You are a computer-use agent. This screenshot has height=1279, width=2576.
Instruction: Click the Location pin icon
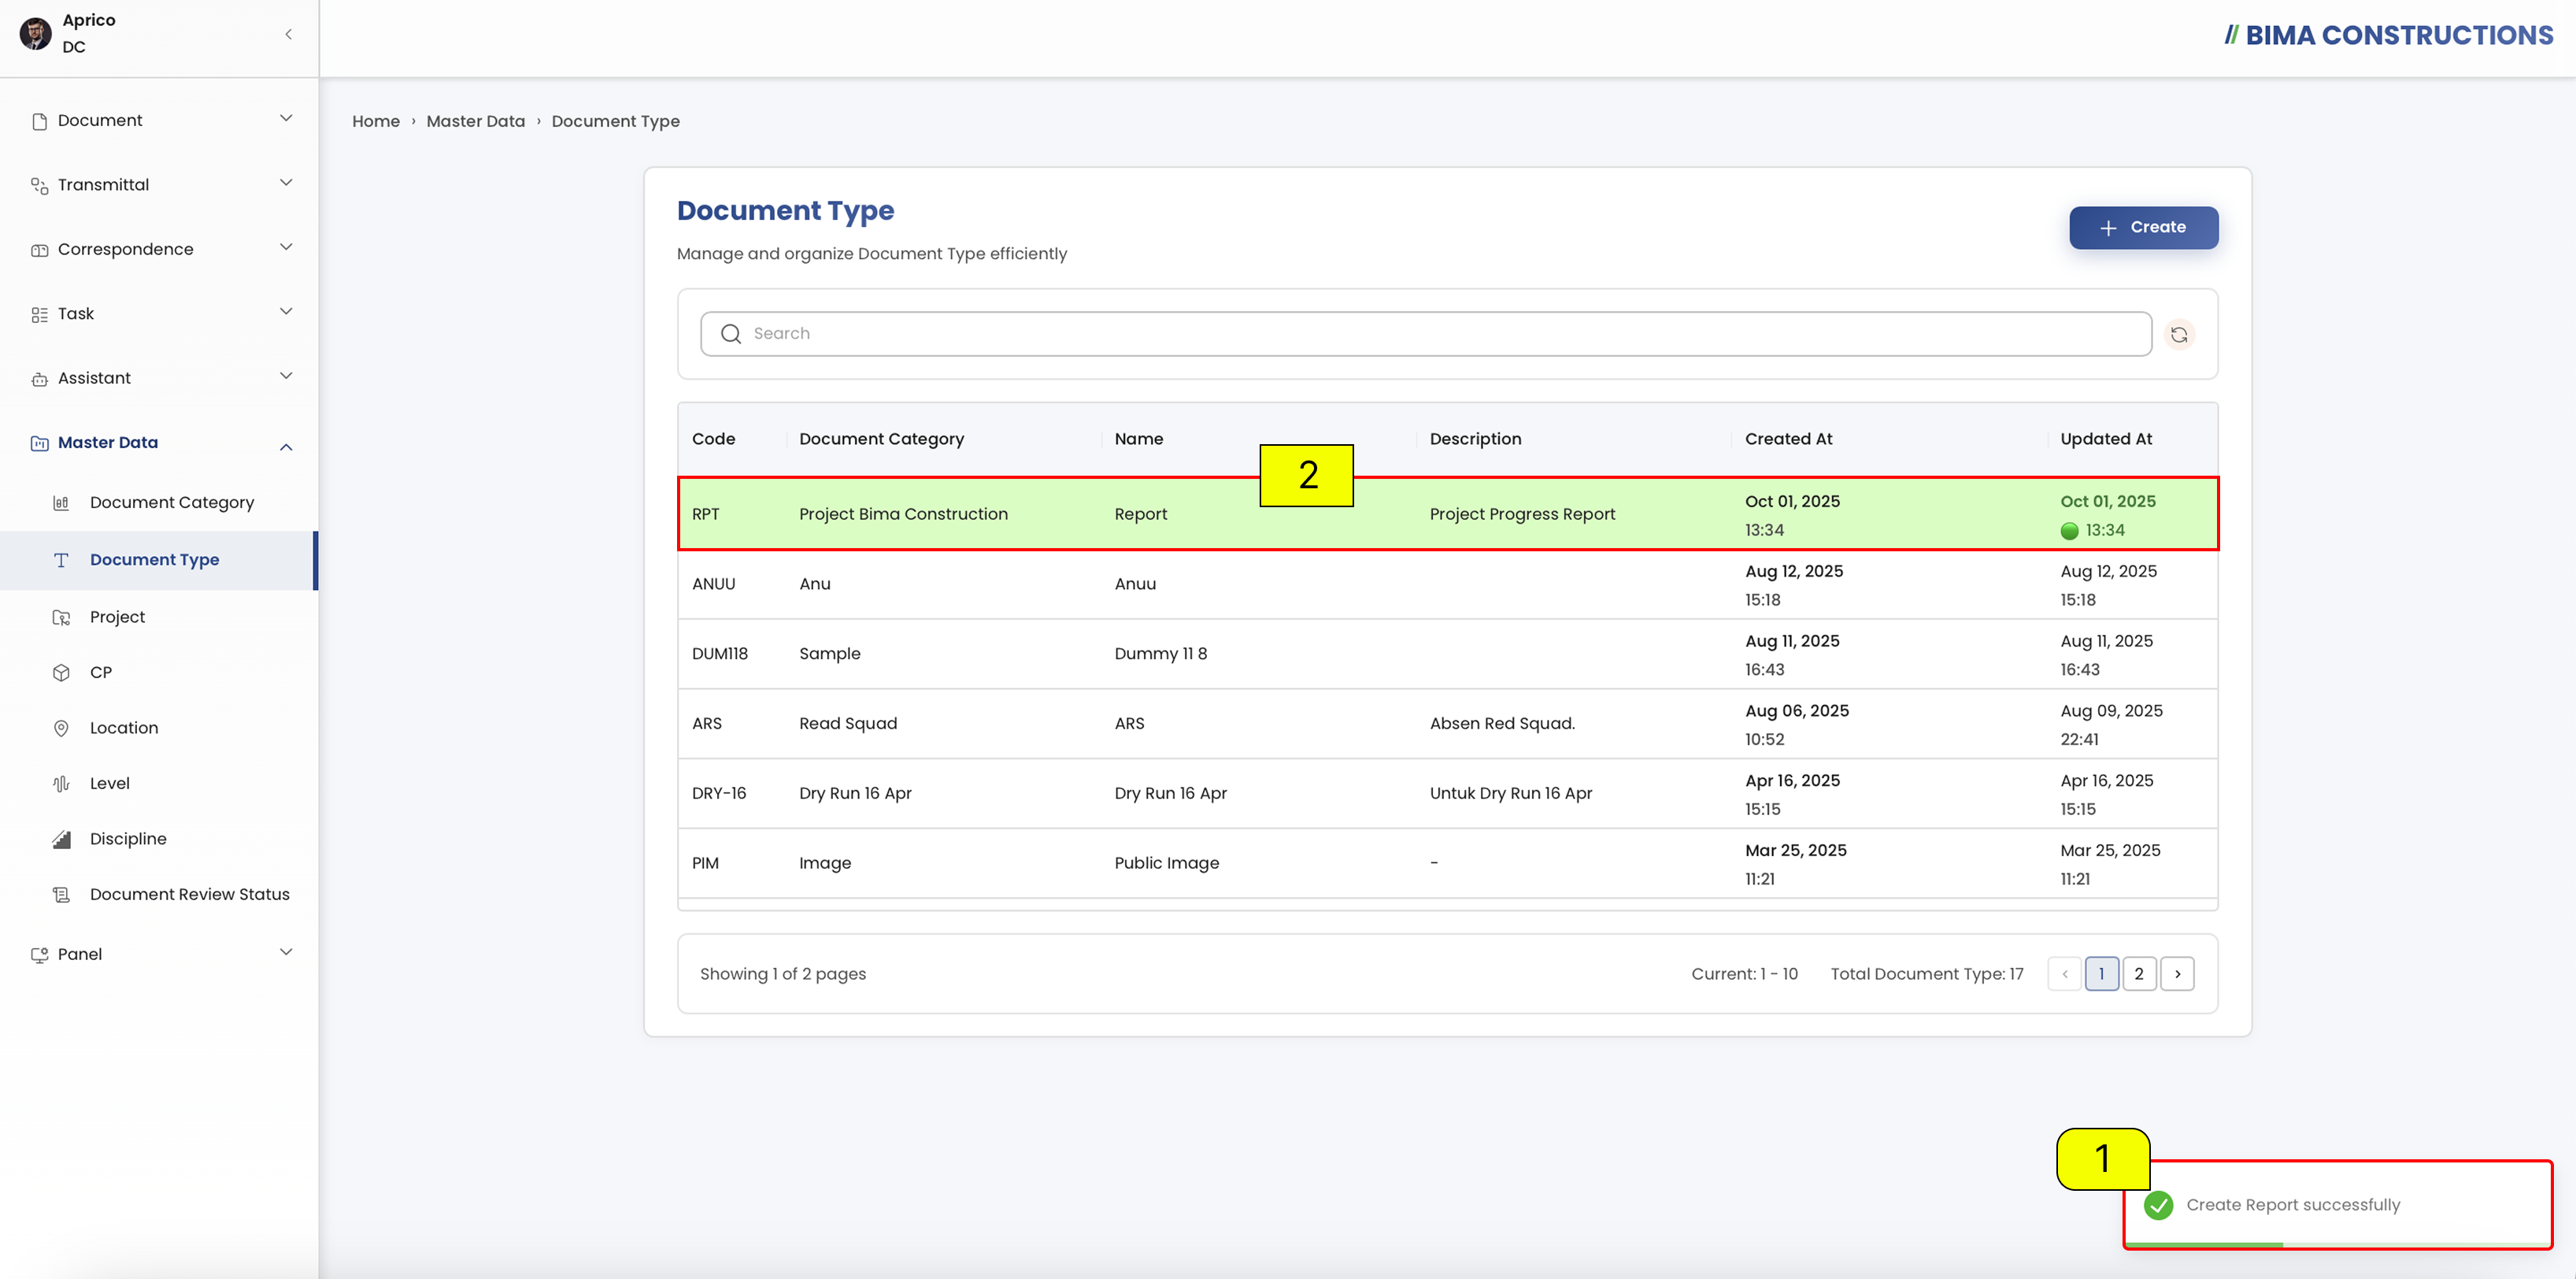[x=61, y=728]
